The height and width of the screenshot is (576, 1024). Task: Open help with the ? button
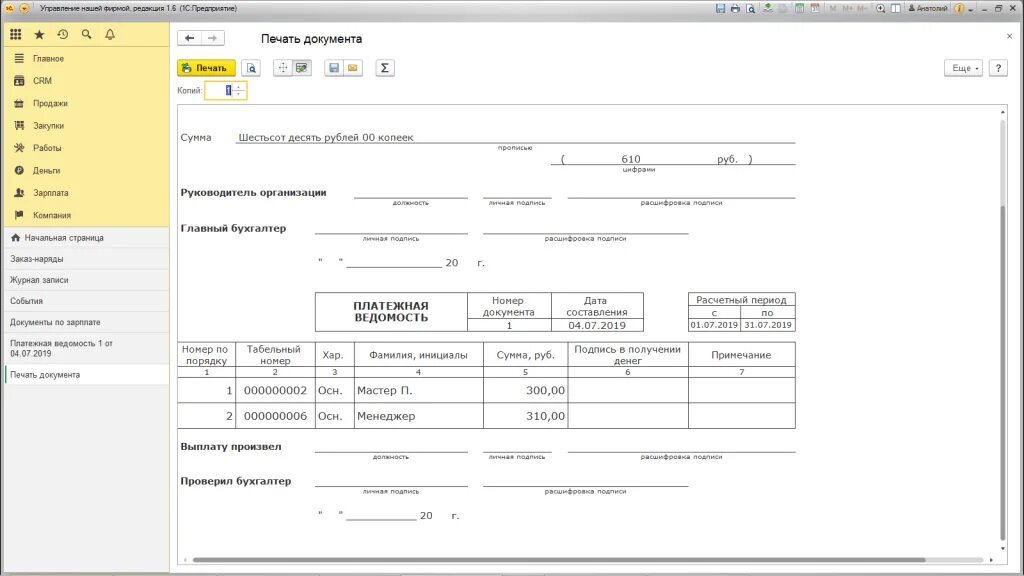tap(998, 68)
